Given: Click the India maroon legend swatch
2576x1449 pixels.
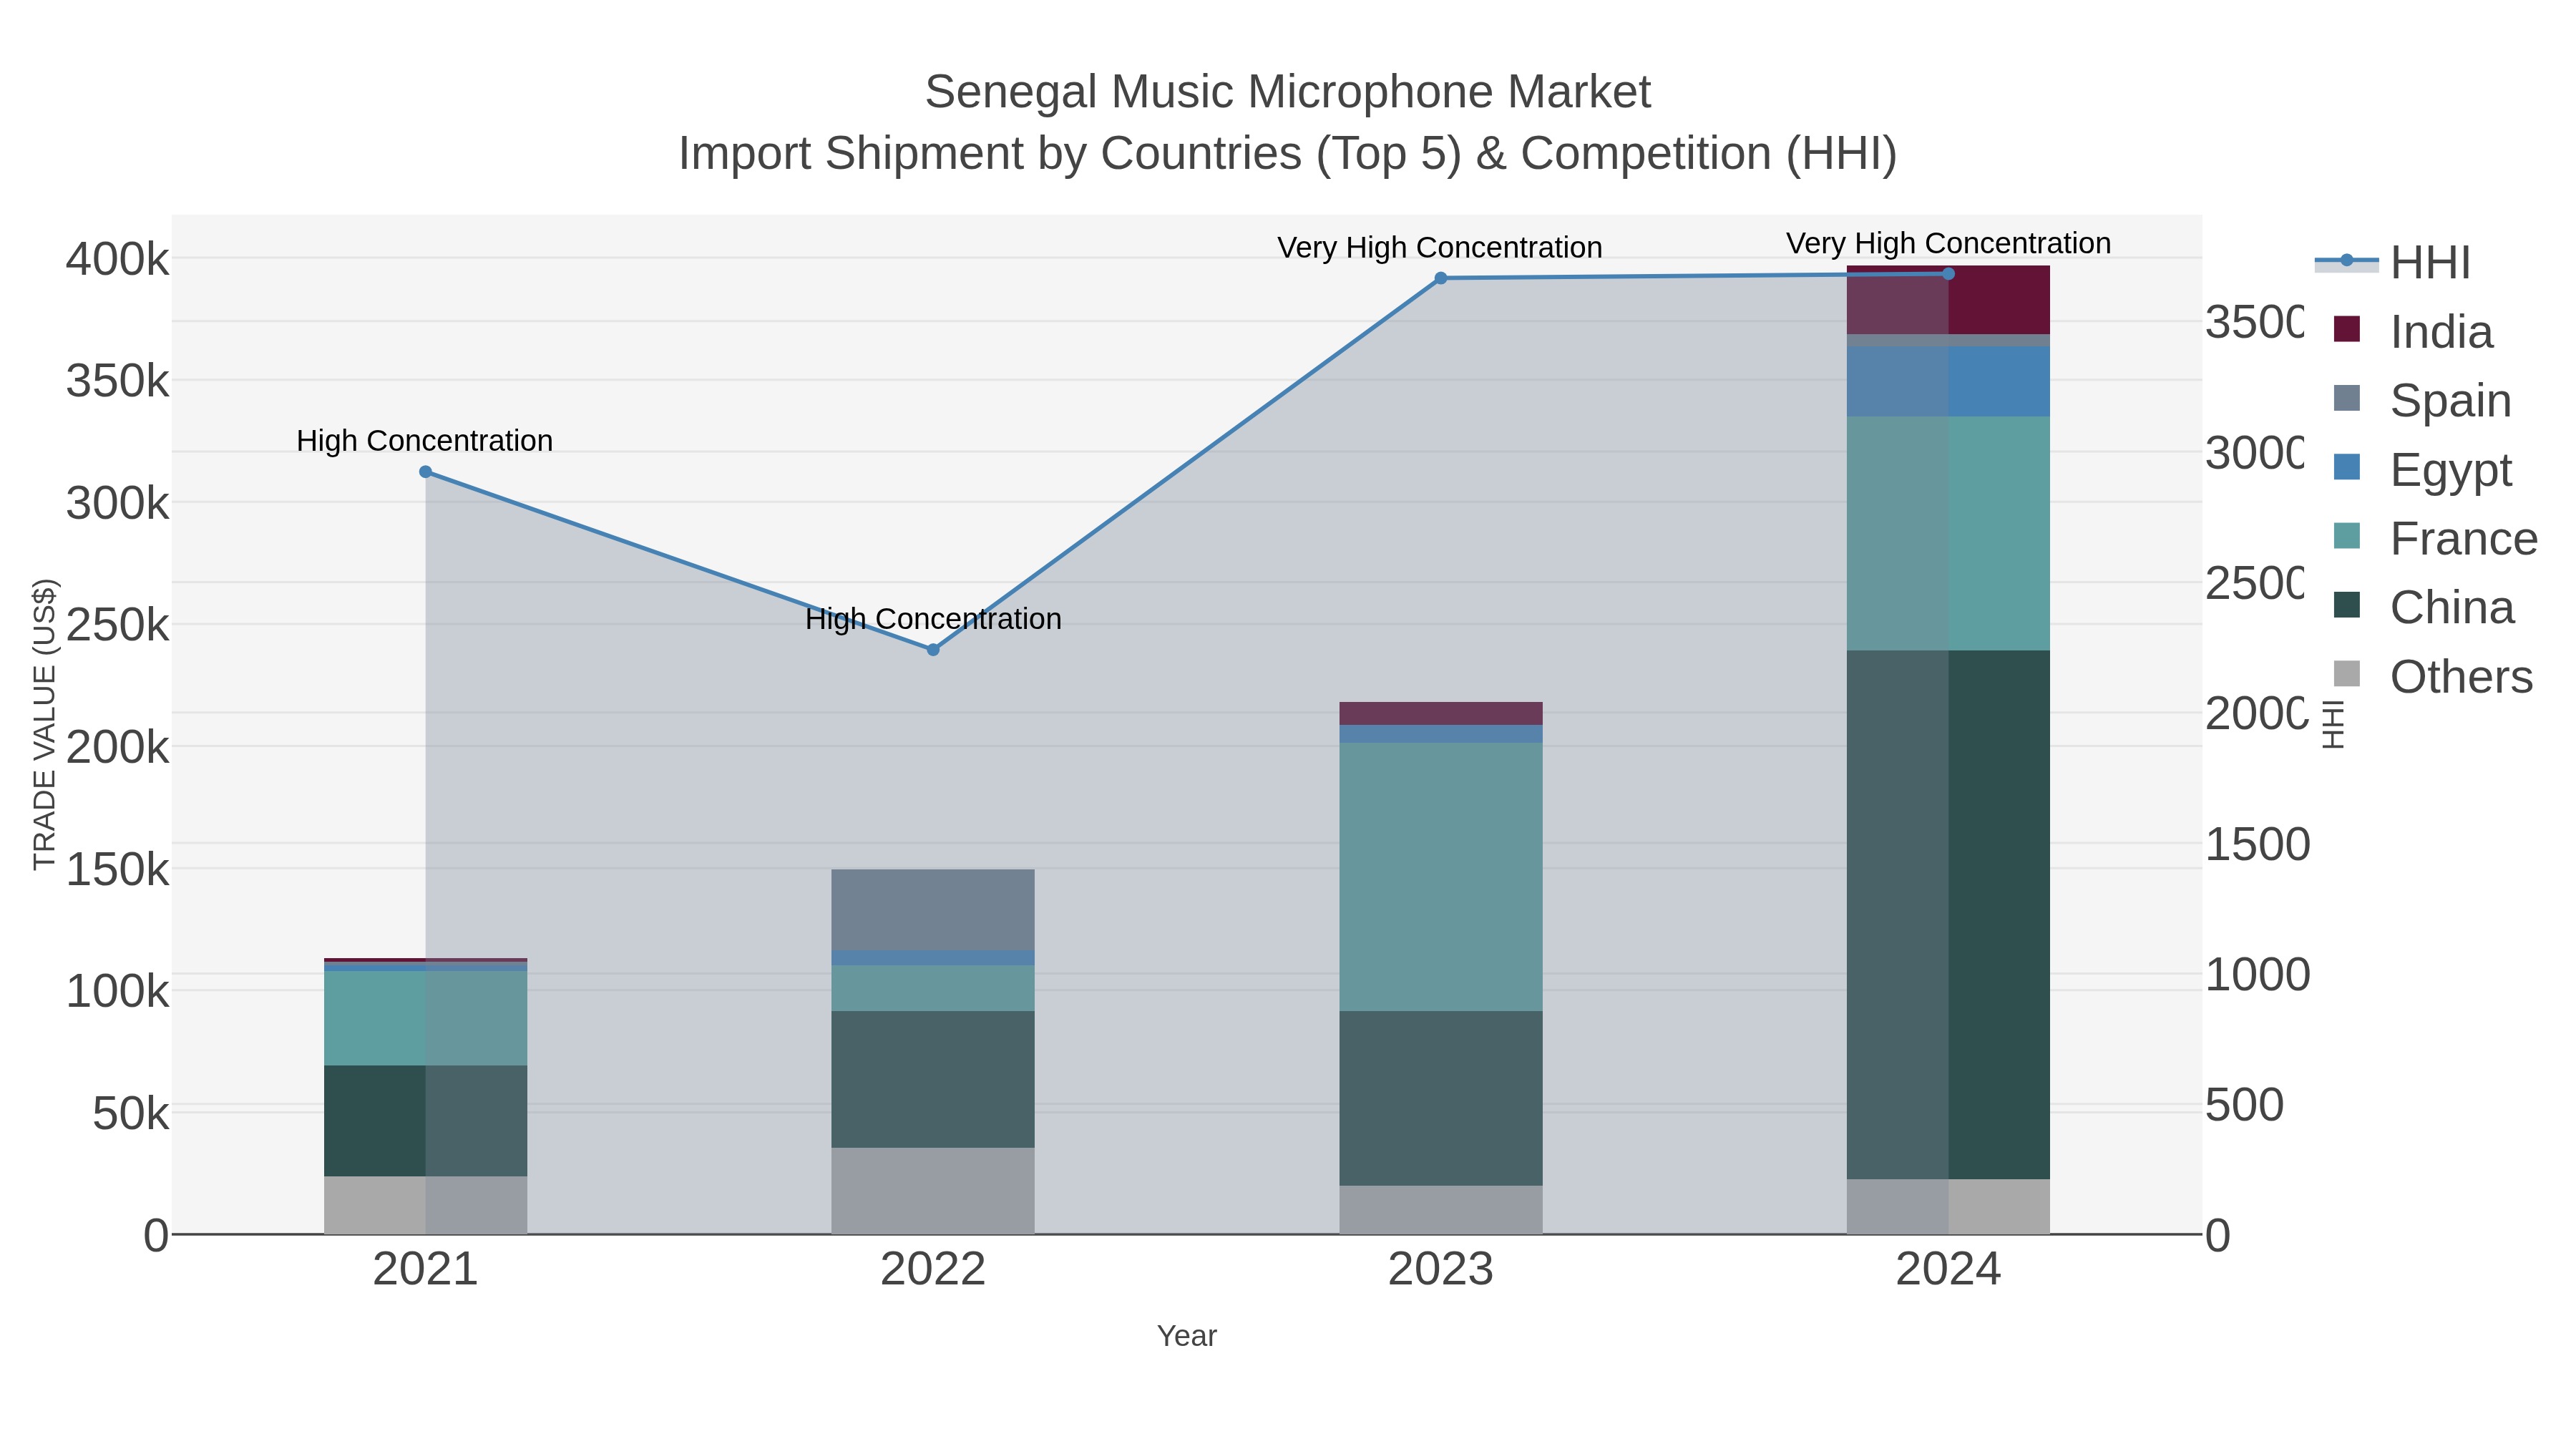Looking at the screenshot, I should point(2346,329).
